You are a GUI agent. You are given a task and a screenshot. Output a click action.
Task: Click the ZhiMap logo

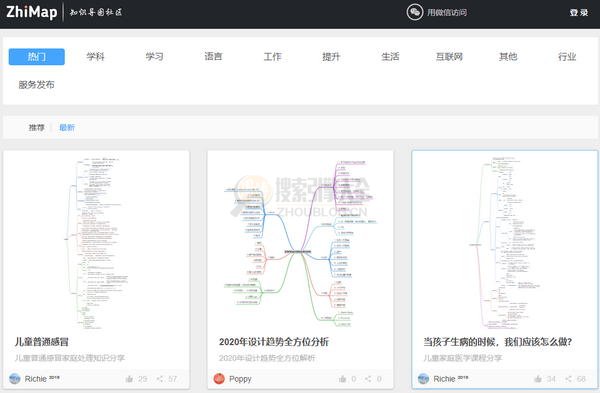click(x=31, y=12)
